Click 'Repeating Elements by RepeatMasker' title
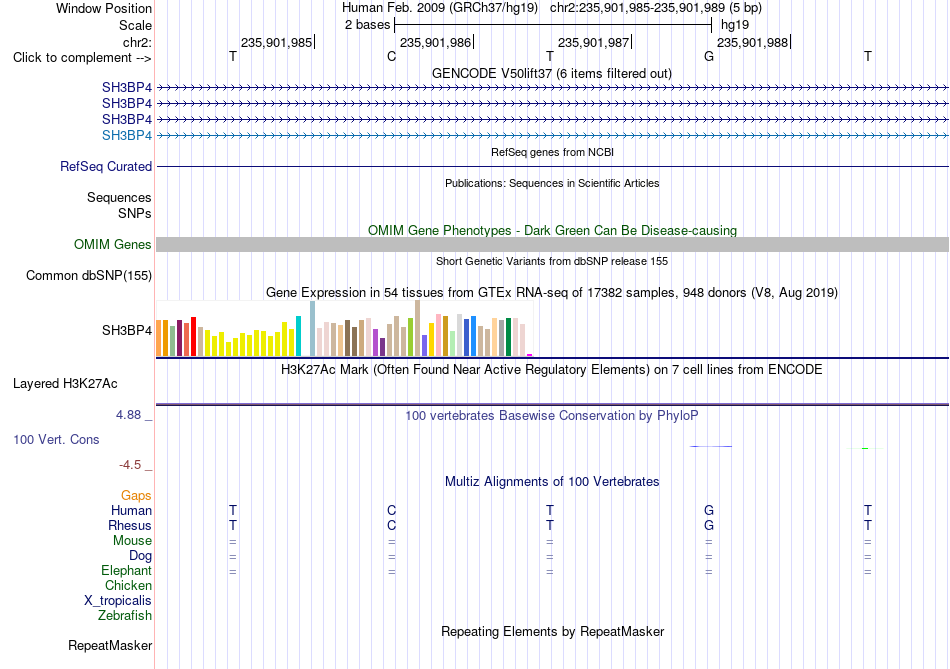 (x=552, y=631)
